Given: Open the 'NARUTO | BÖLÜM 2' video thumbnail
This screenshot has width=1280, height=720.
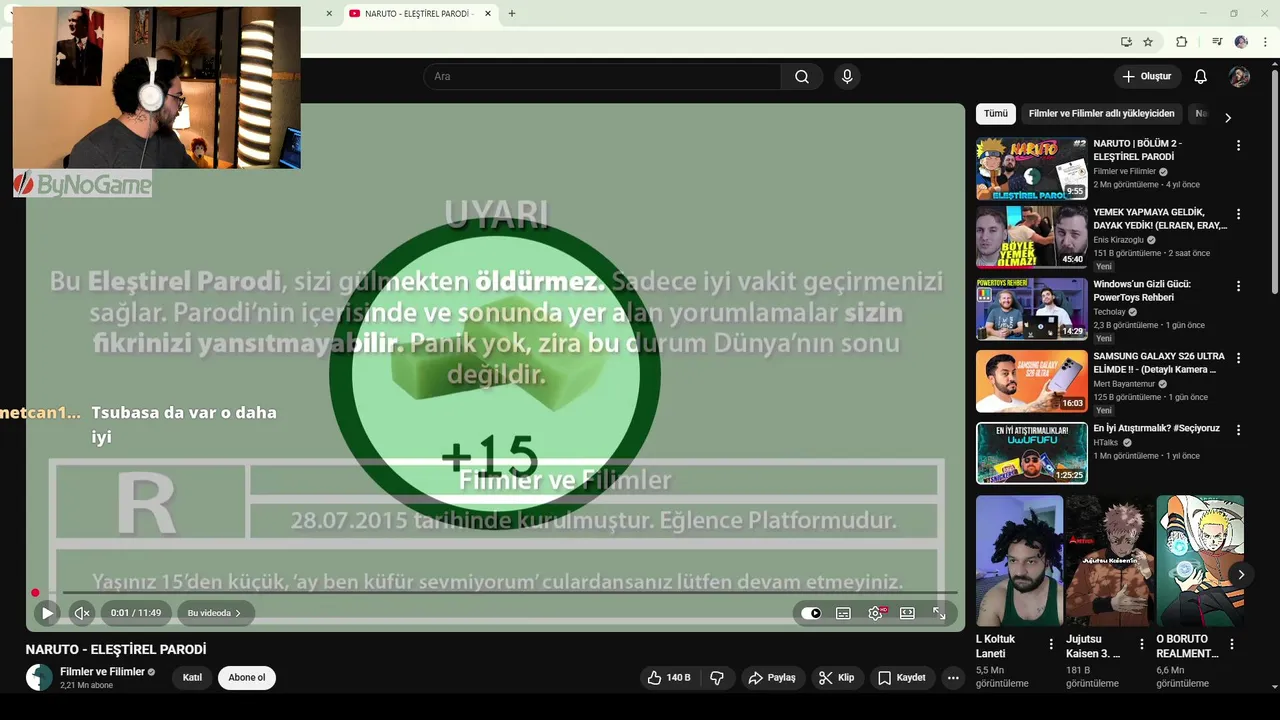Looking at the screenshot, I should click(1031, 169).
